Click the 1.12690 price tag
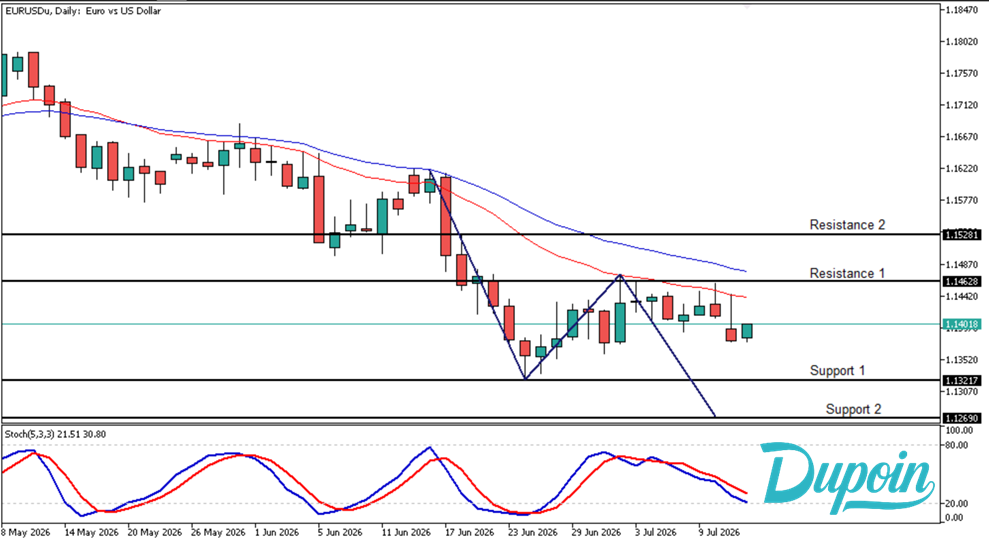 point(962,418)
